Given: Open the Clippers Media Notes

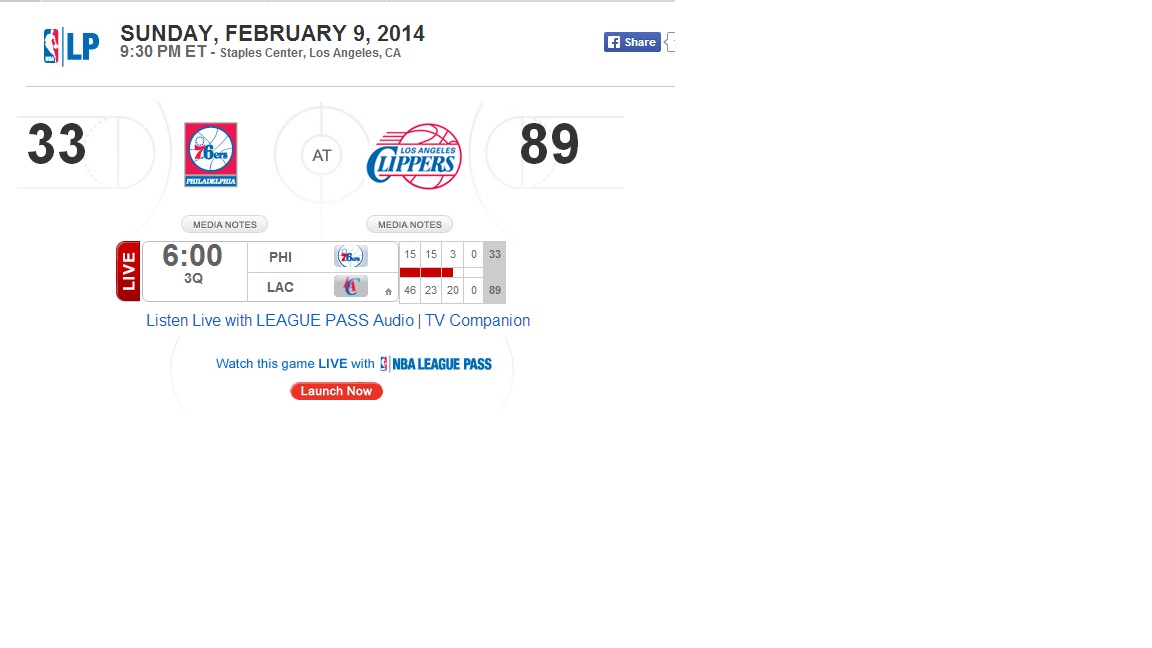Looking at the screenshot, I should tap(410, 224).
